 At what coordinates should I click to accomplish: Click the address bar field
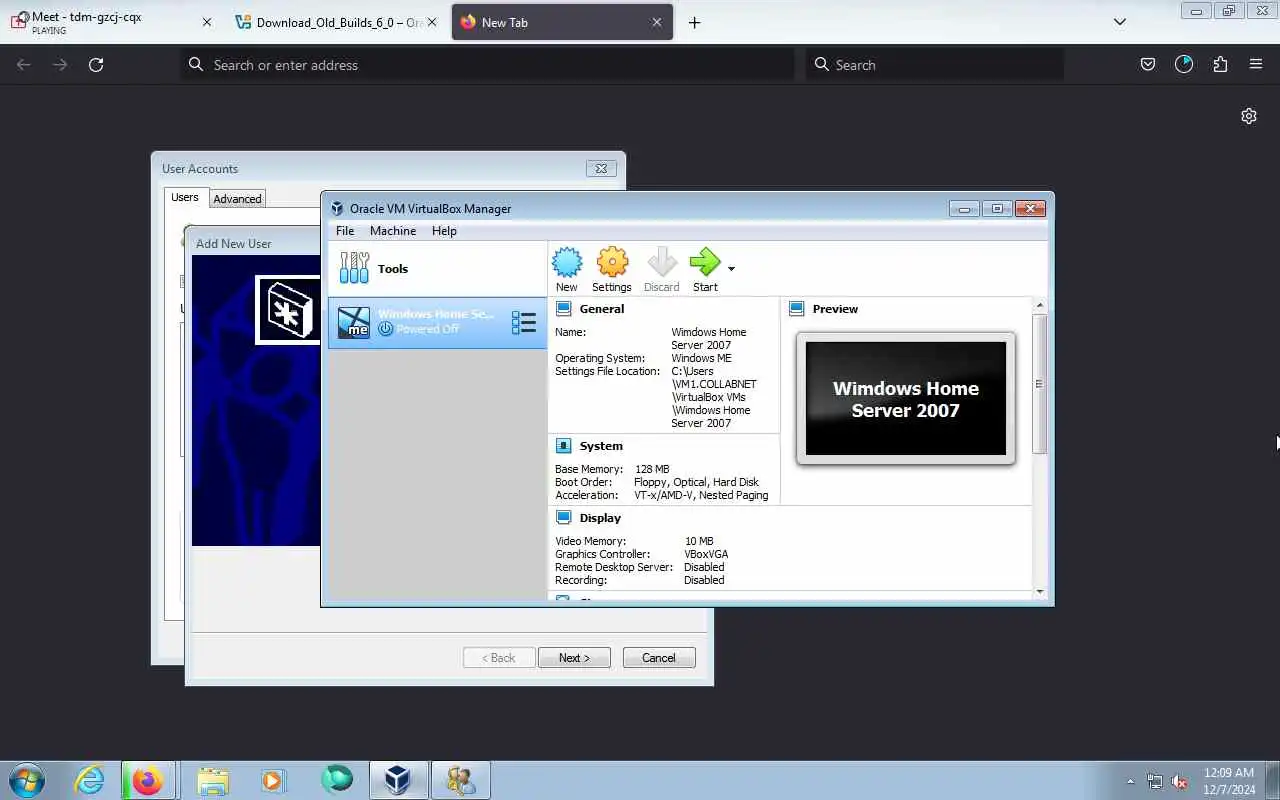point(488,64)
